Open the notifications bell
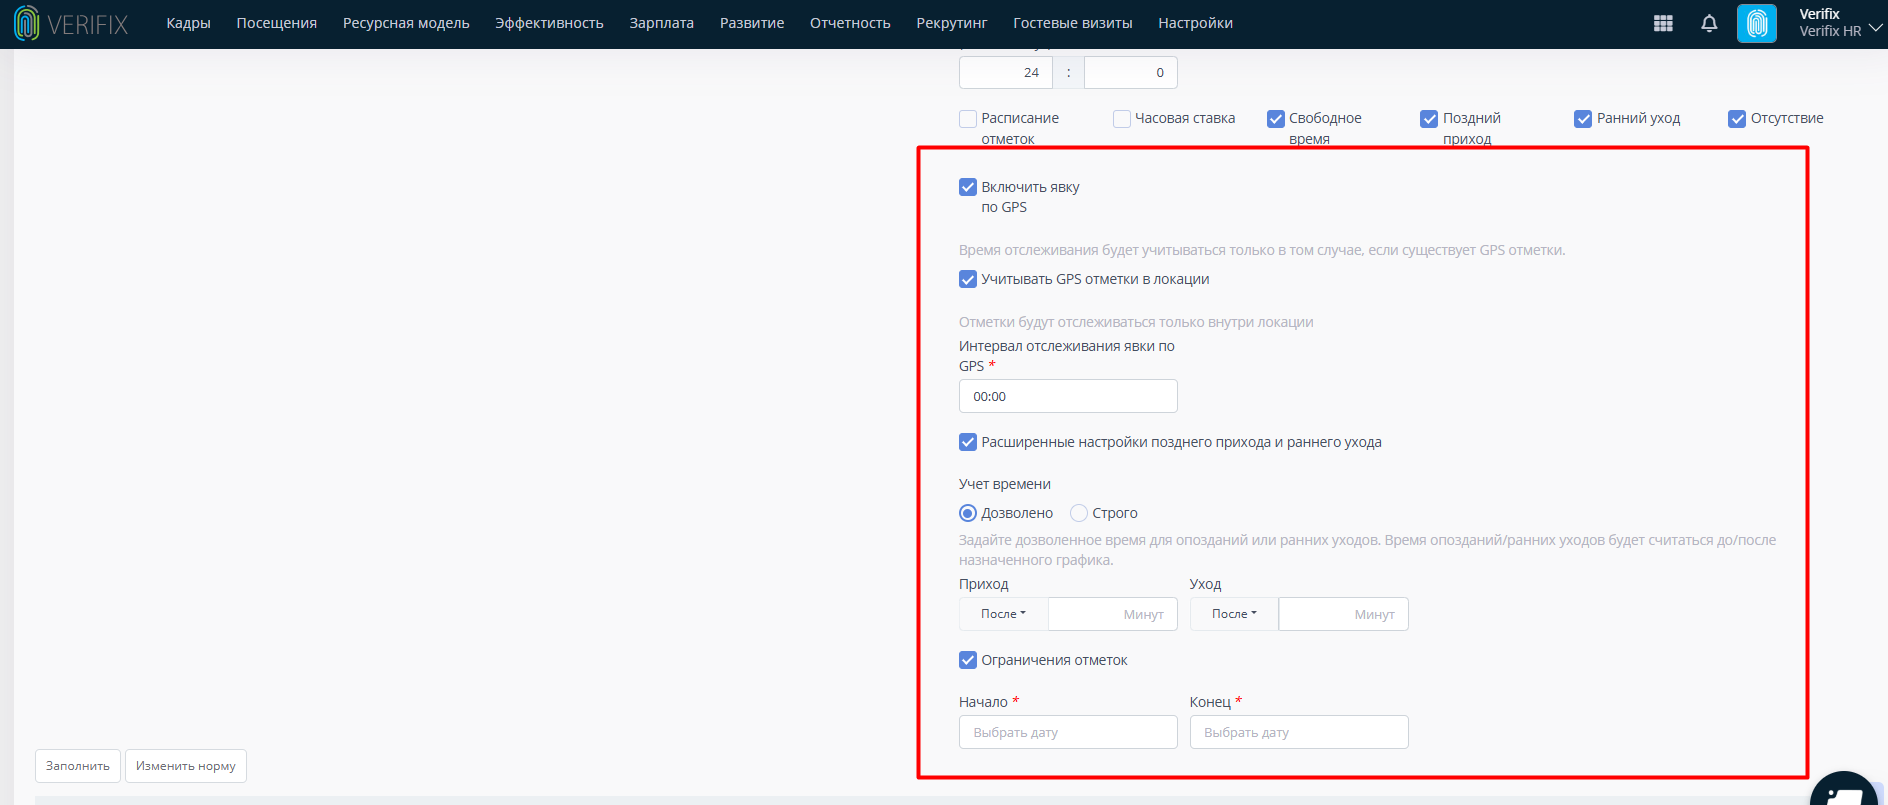Image resolution: width=1888 pixels, height=805 pixels. (x=1709, y=23)
